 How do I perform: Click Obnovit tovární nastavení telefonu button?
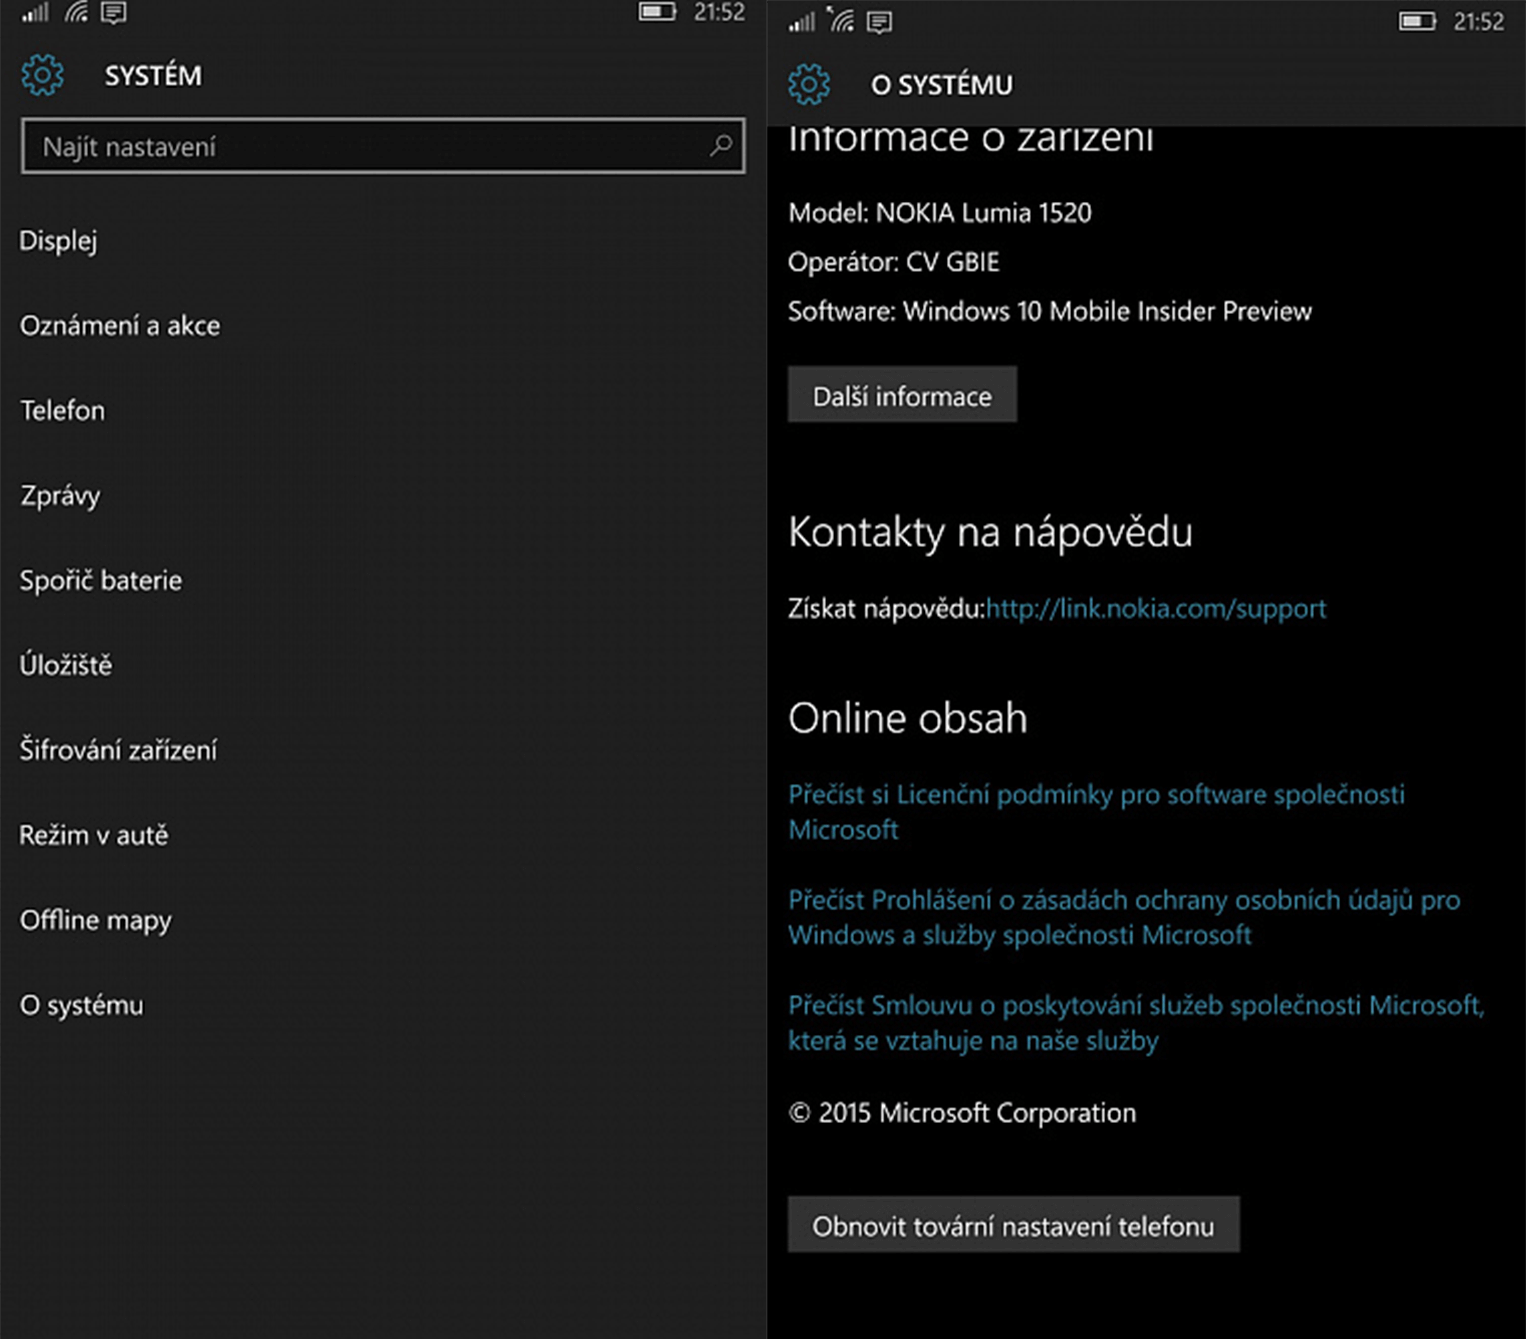[1013, 1225]
